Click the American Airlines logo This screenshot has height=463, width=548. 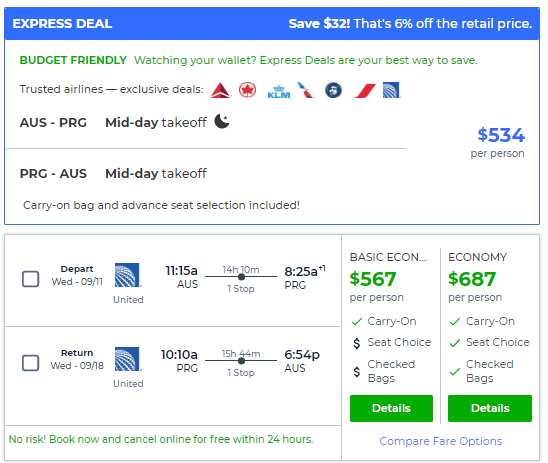click(x=305, y=90)
